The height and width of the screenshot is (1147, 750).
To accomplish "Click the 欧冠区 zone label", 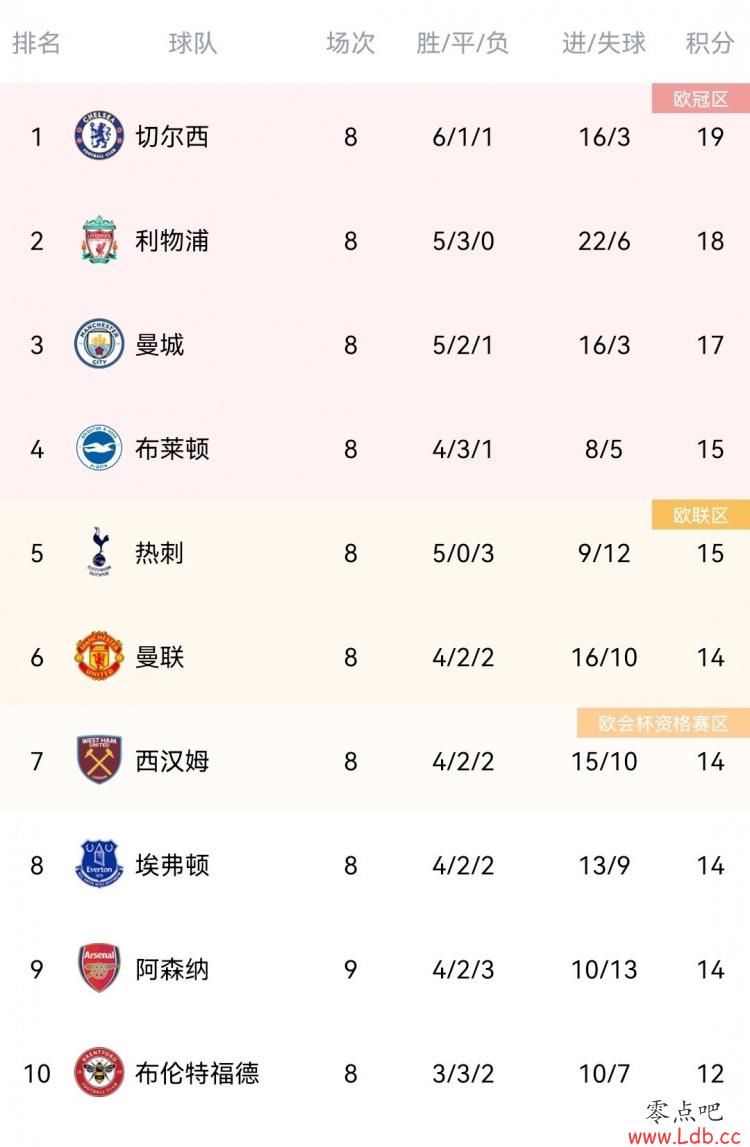I will click(x=701, y=99).
